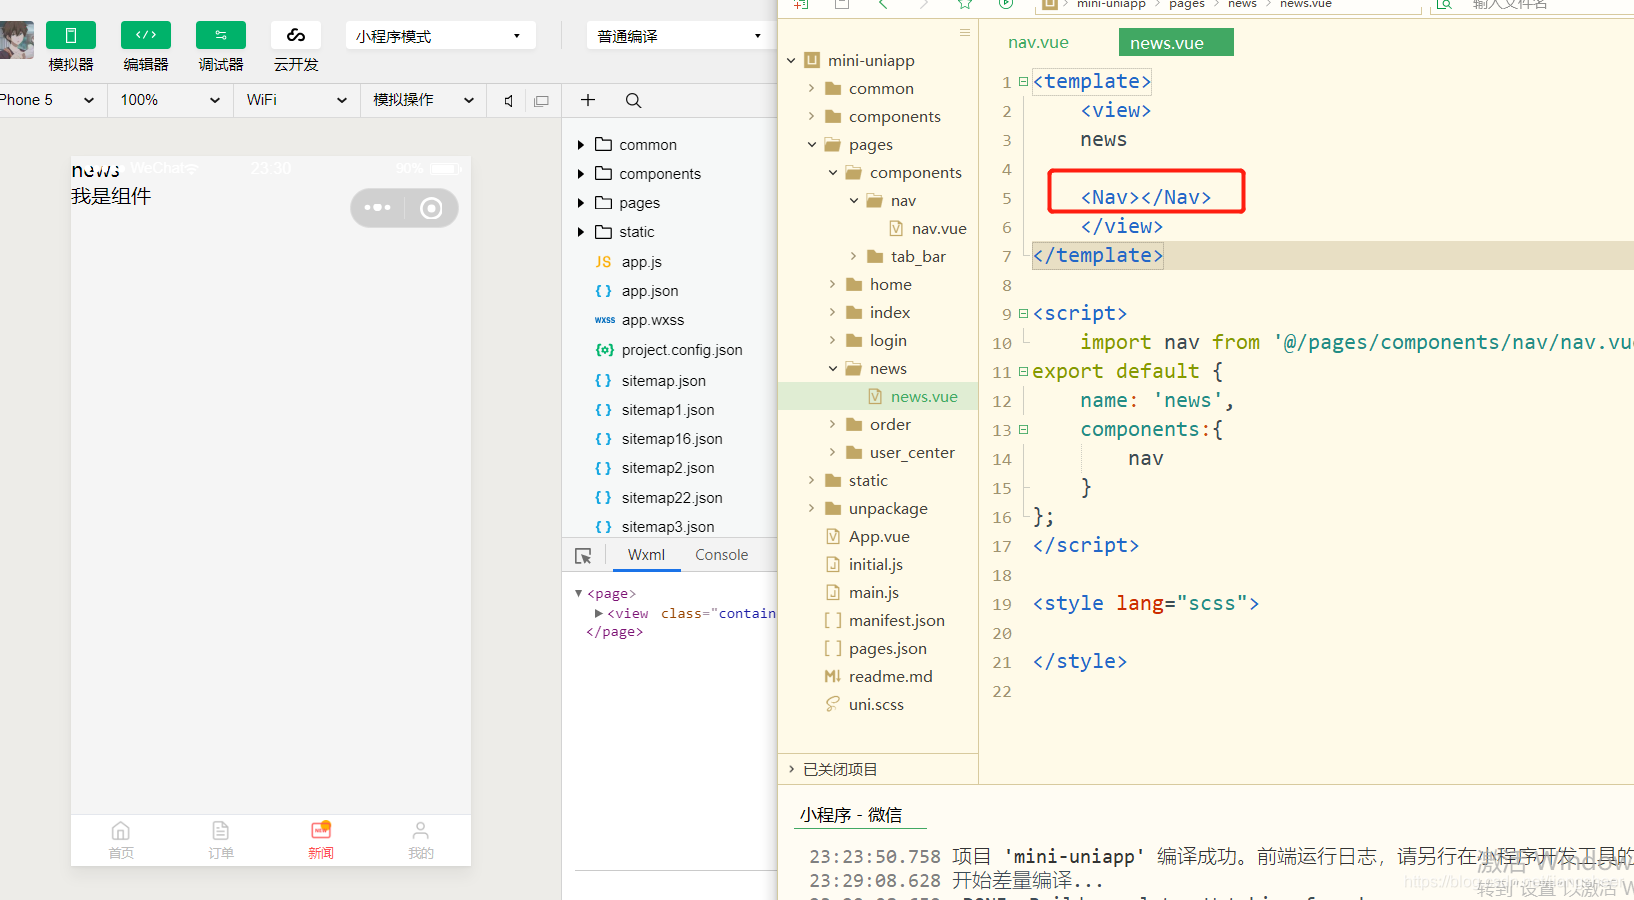
Task: Switch to nav.vue editor tab
Action: (x=1038, y=42)
